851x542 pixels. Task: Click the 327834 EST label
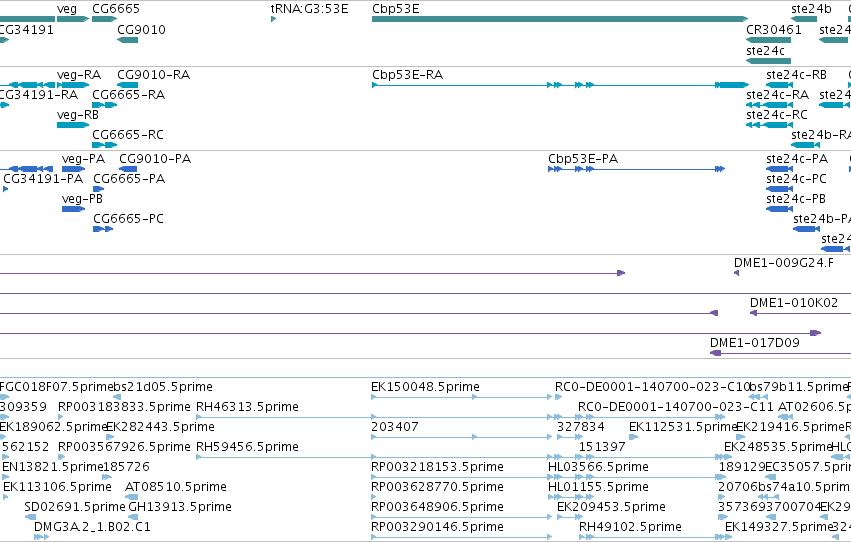(581, 426)
